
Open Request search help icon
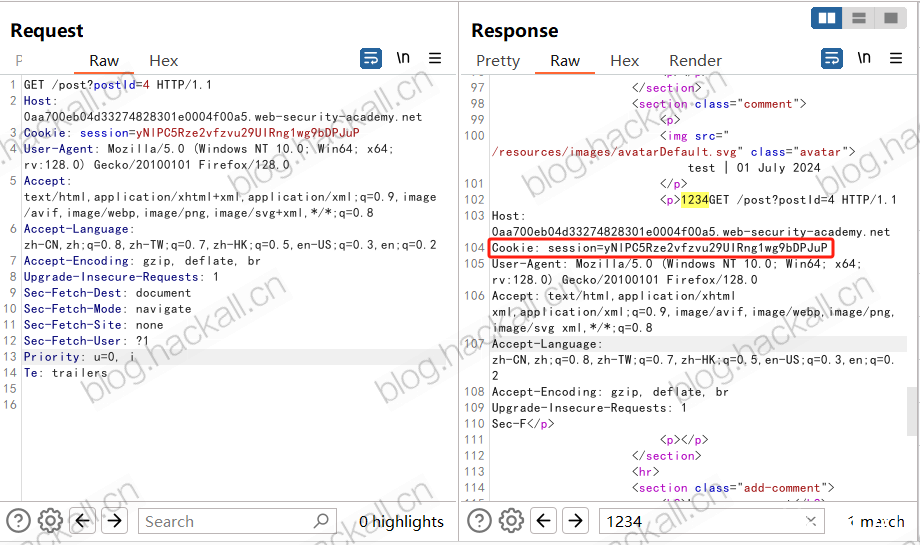pyautogui.click(x=18, y=520)
